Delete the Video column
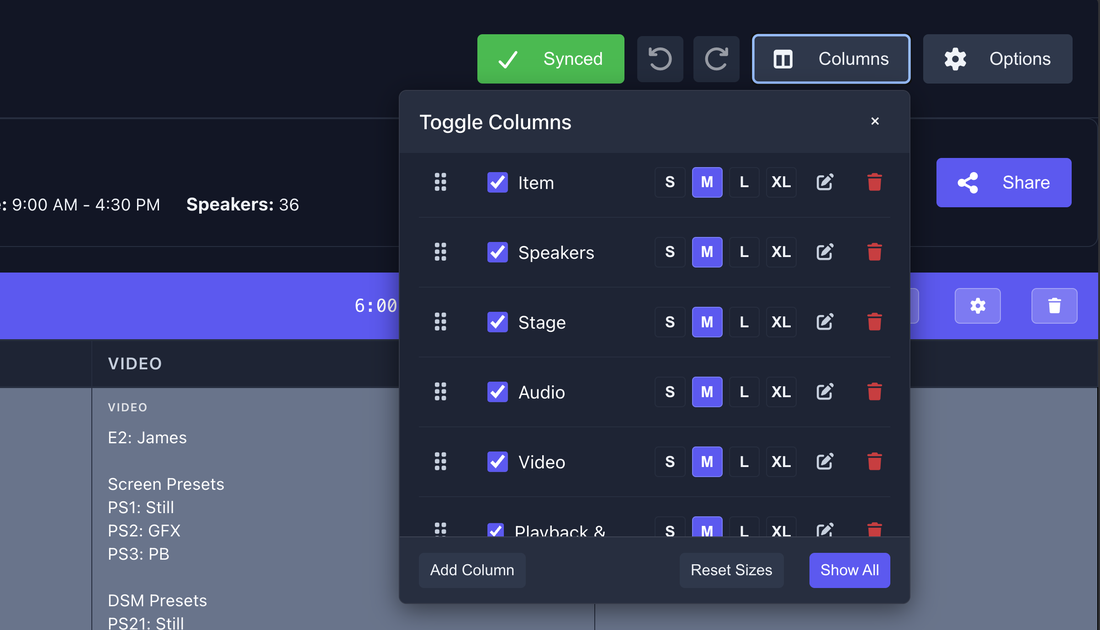 (x=874, y=462)
